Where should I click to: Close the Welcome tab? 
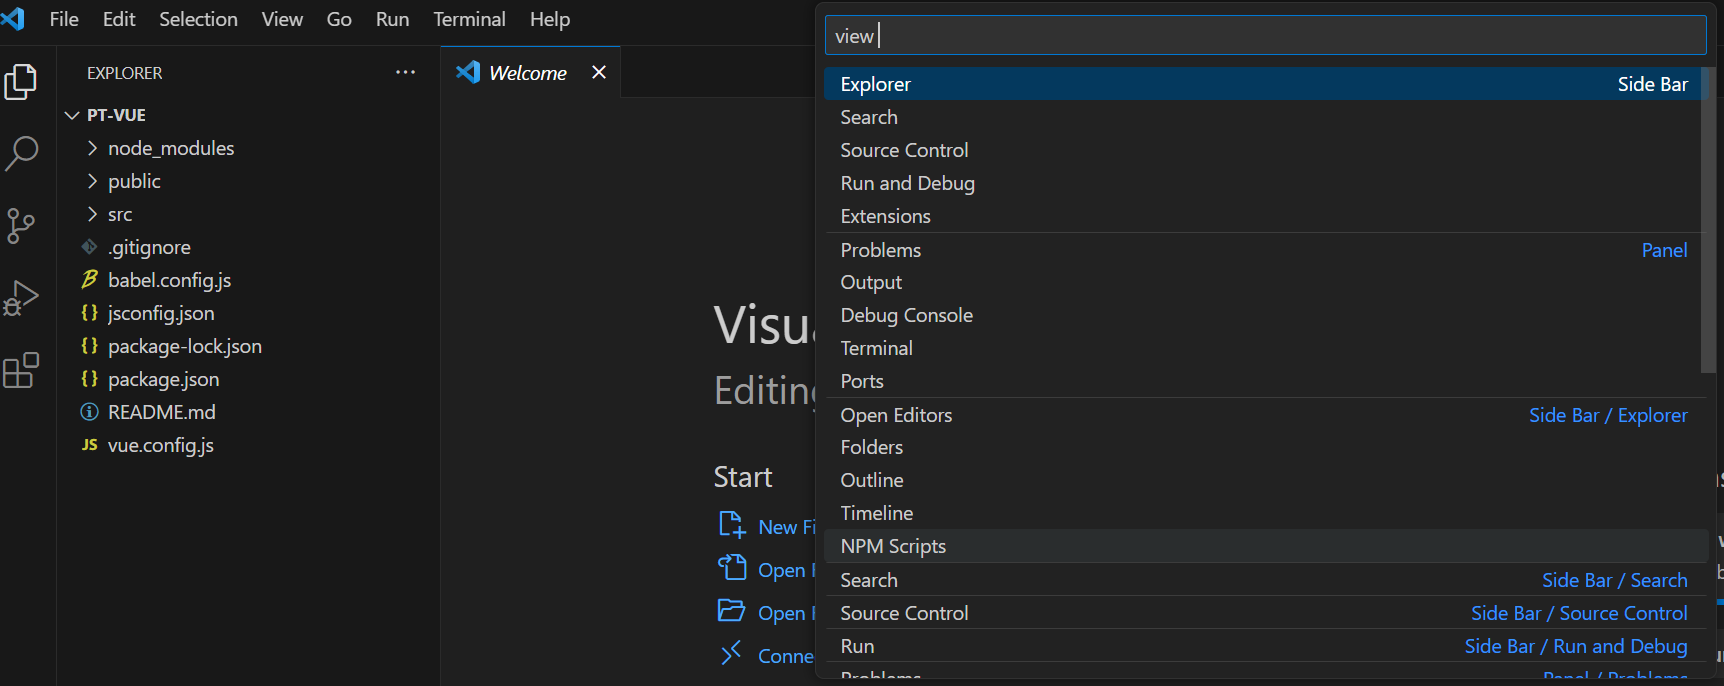[599, 72]
